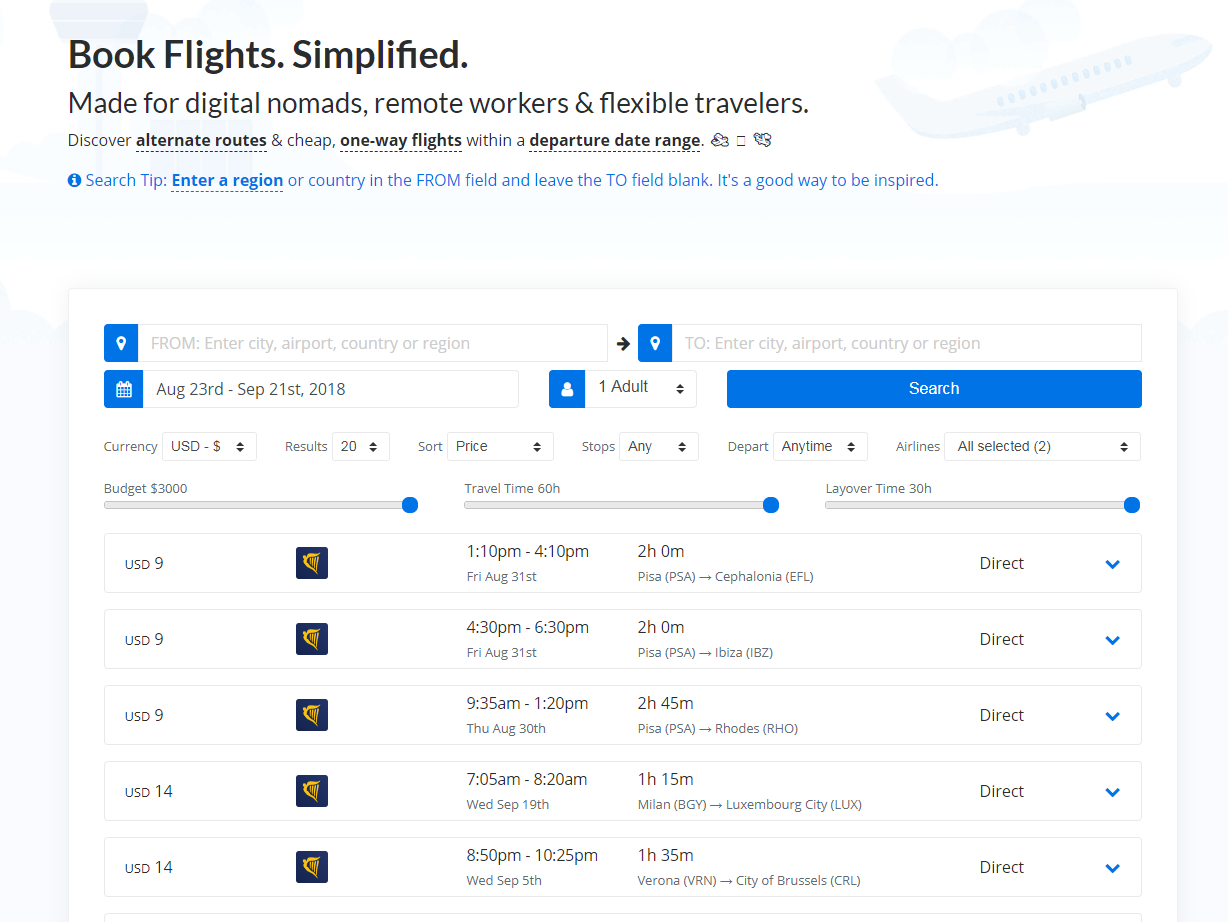The image size is (1228, 922).
Task: Expand the Pisa to Cephalonia flight details
Action: [x=1112, y=564]
